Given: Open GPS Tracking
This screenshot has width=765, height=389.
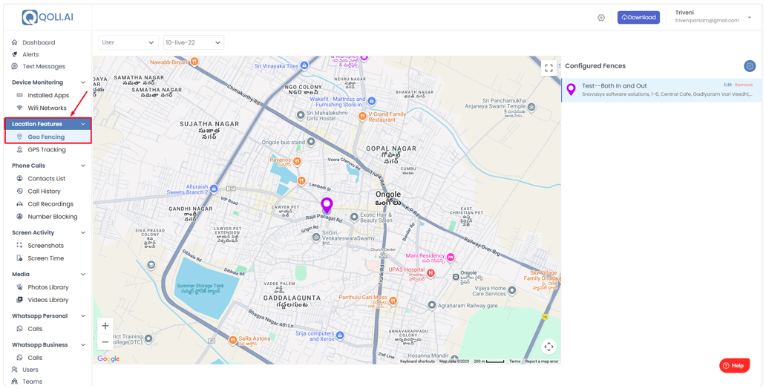Looking at the screenshot, I should click(x=46, y=150).
